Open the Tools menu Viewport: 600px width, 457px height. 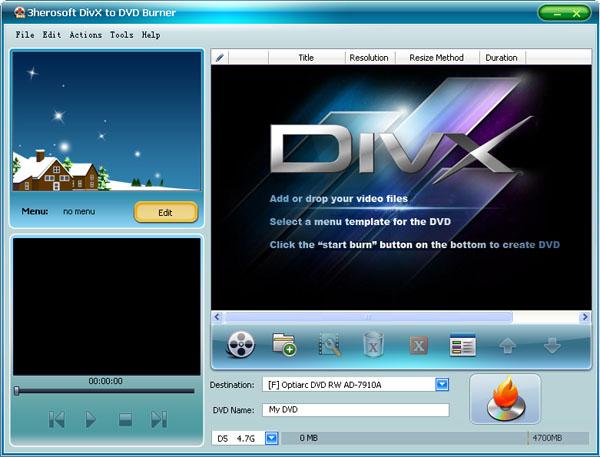[x=122, y=35]
